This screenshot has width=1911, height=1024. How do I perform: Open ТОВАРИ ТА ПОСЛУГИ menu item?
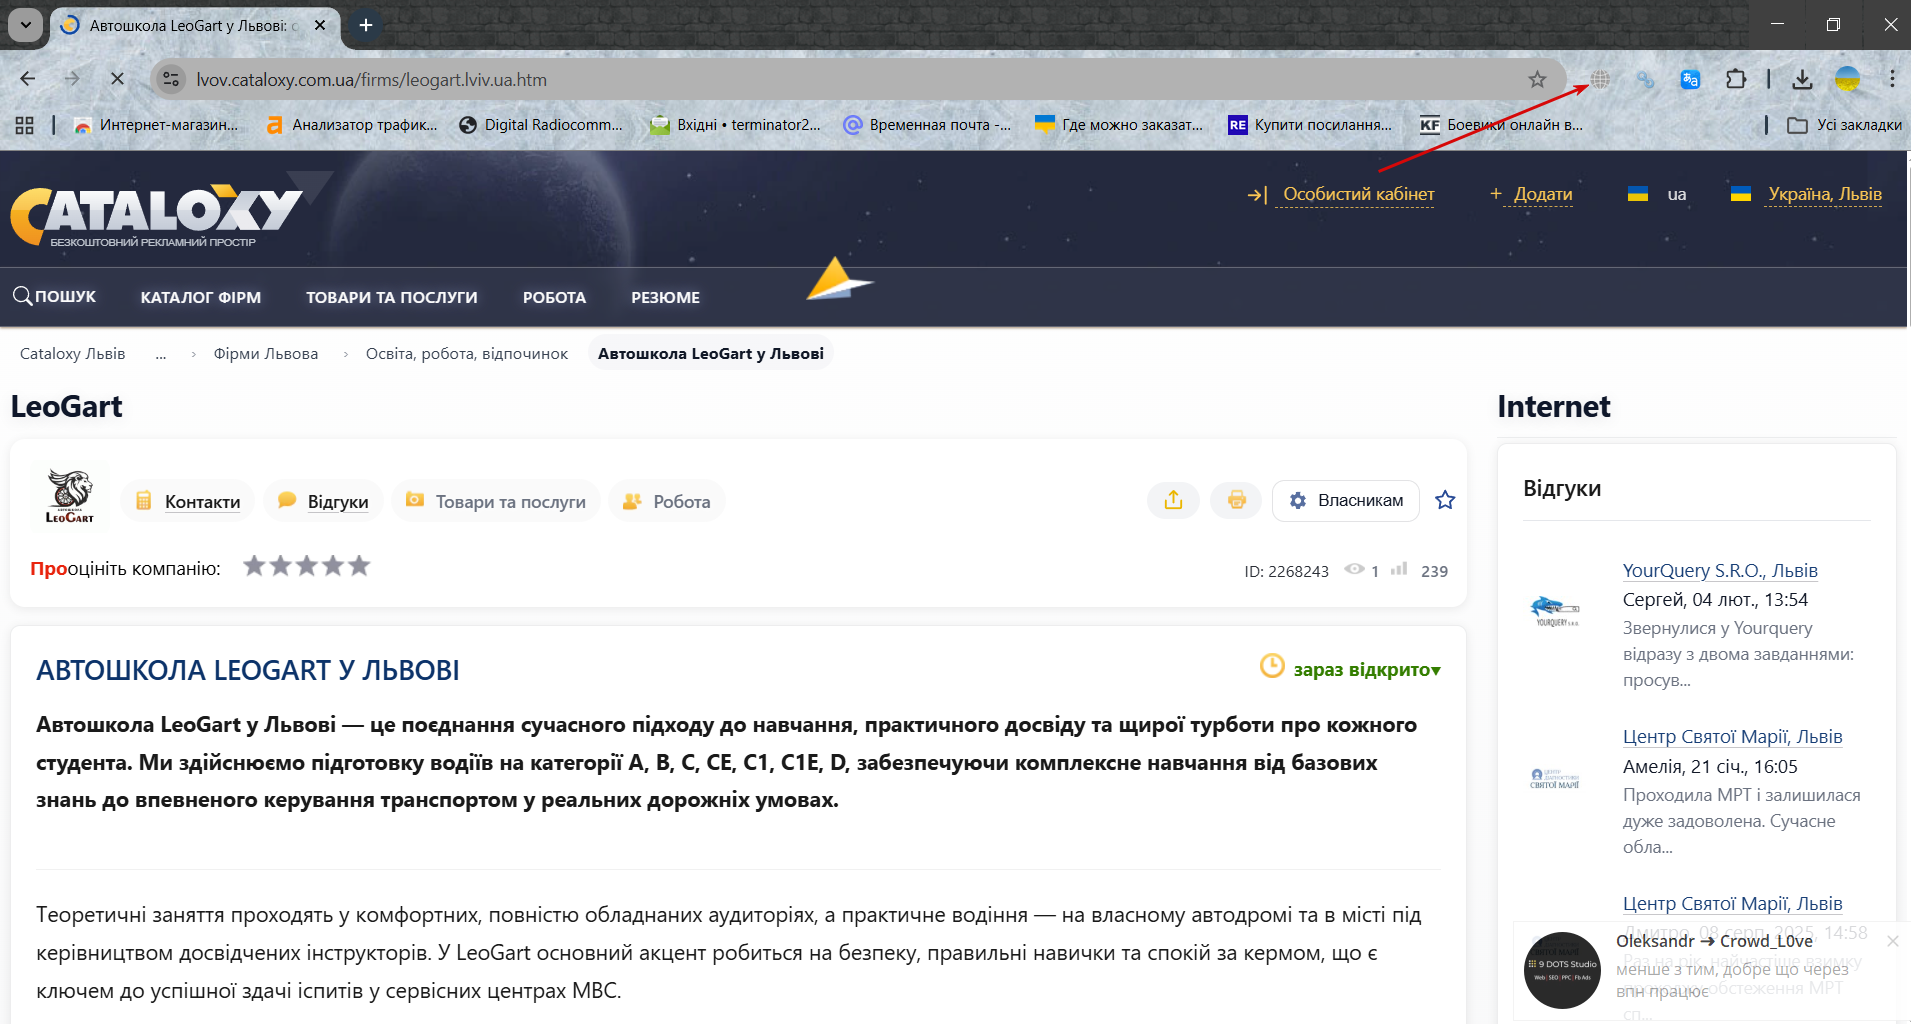tap(392, 297)
